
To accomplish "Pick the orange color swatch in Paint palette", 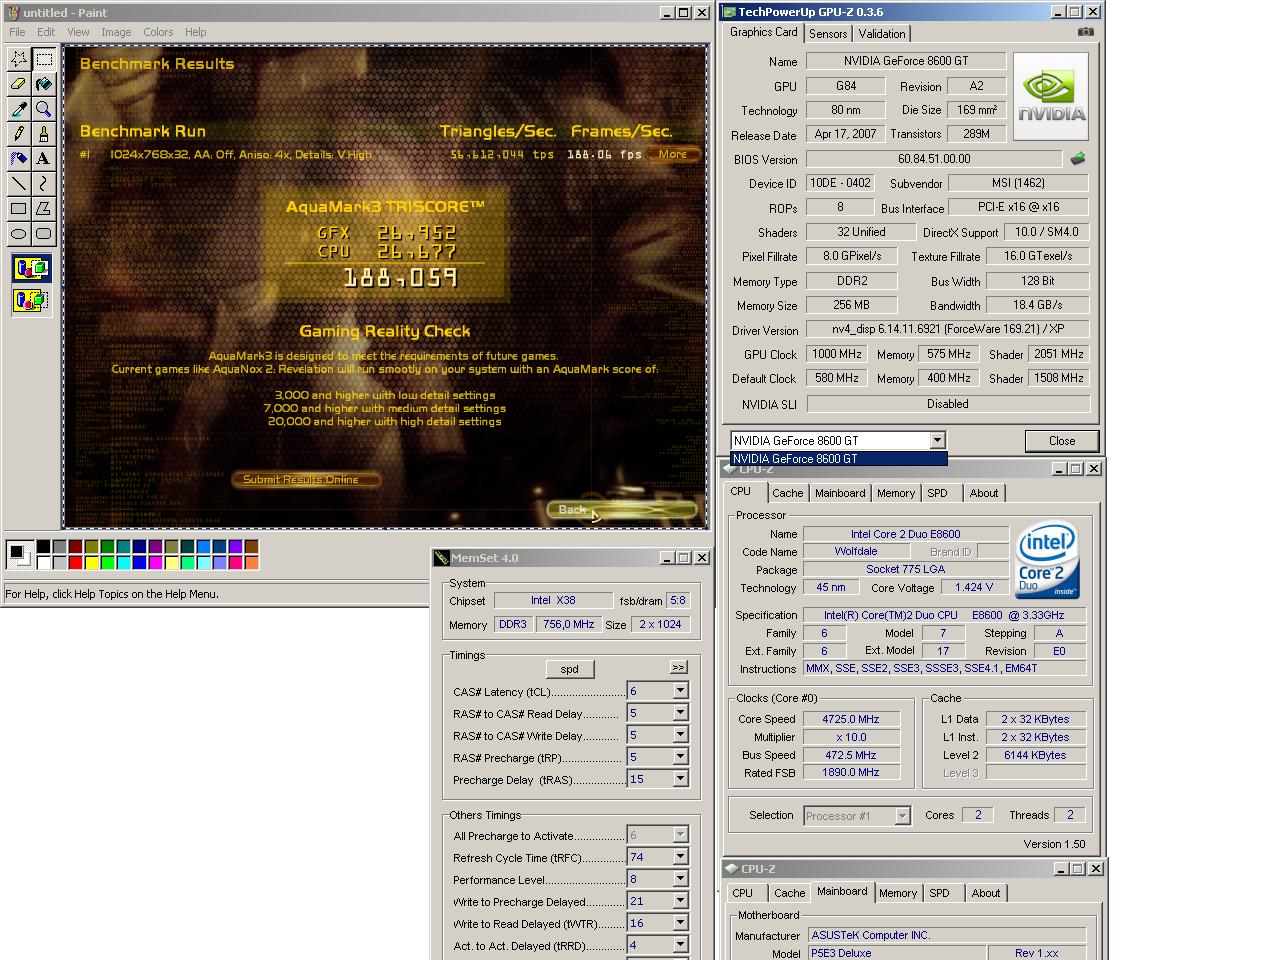I will point(251,563).
